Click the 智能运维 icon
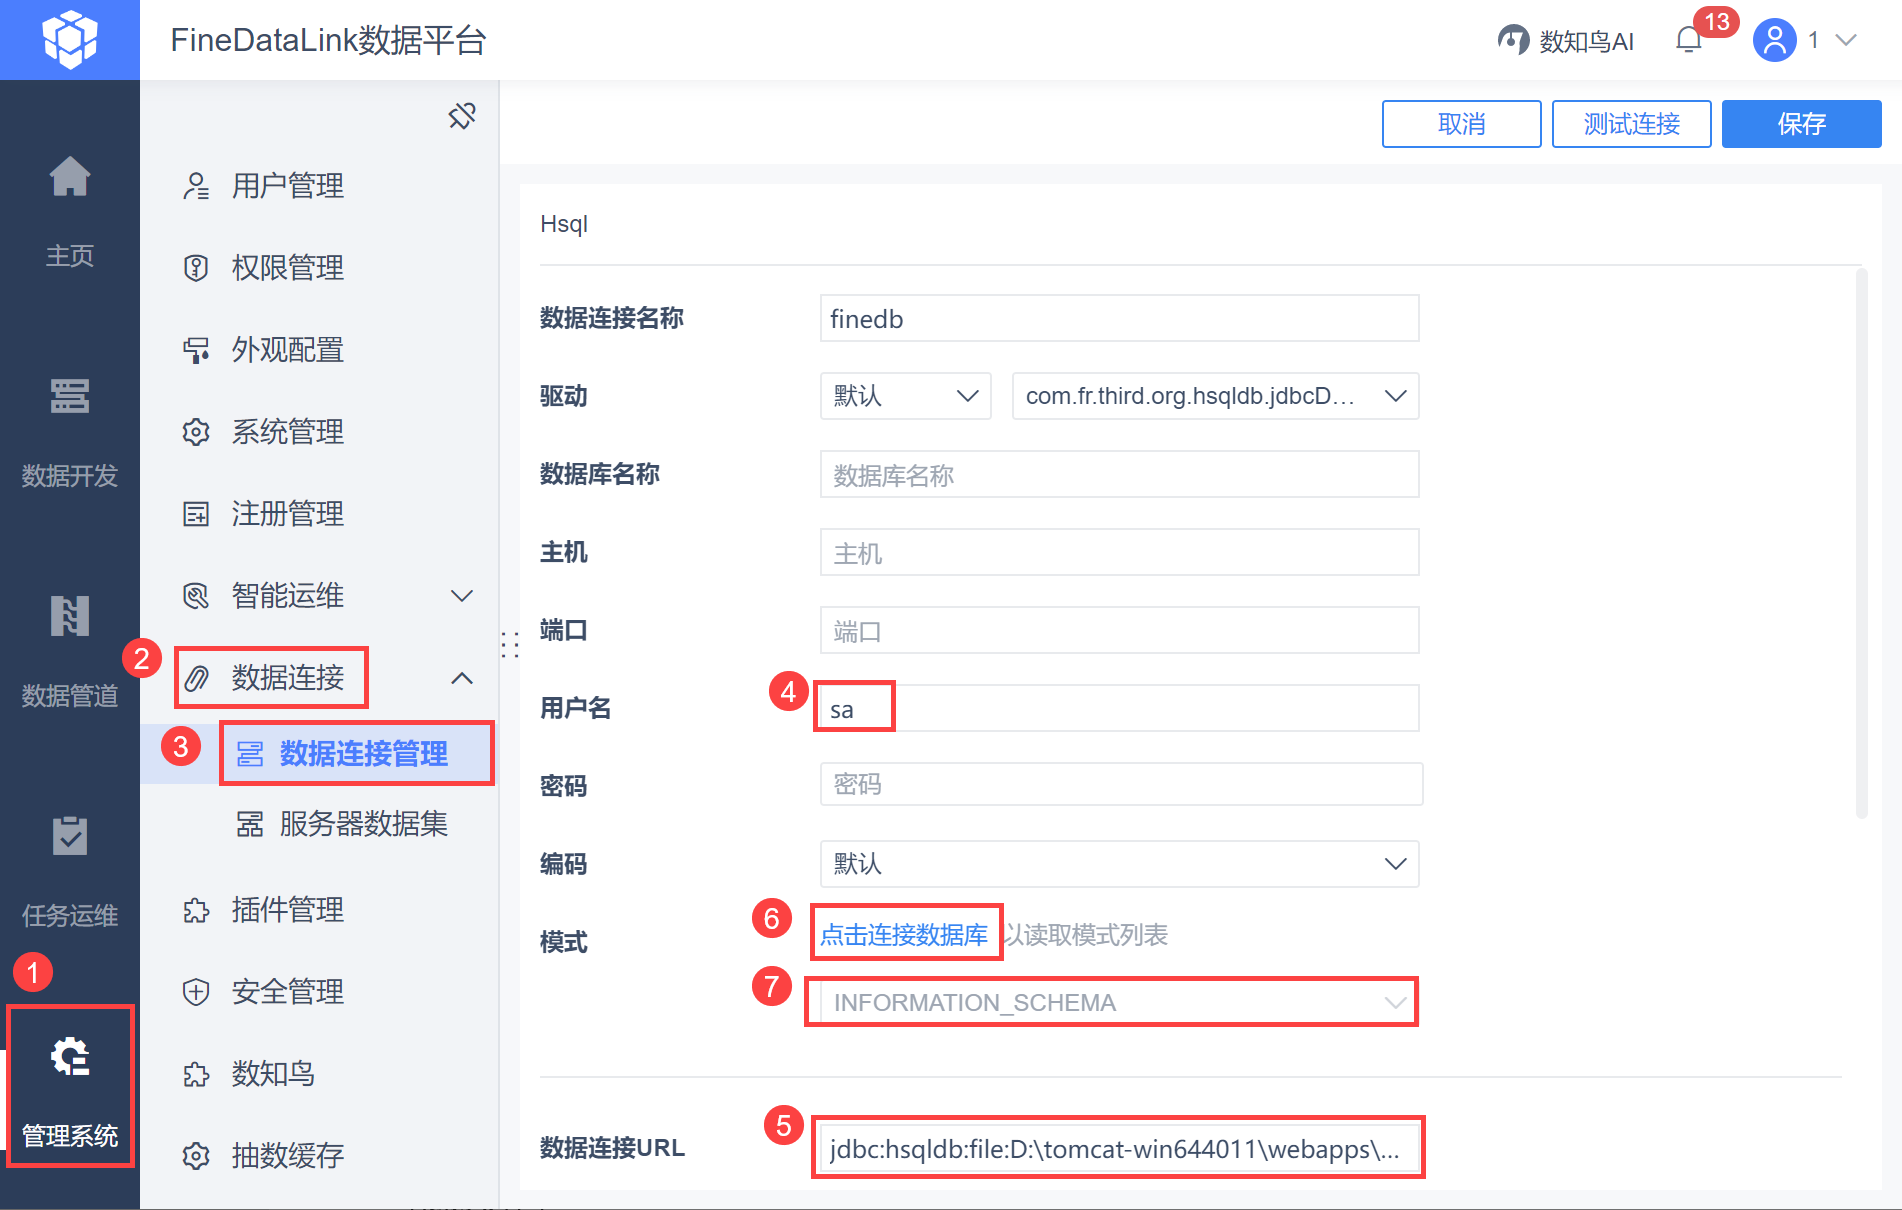The width and height of the screenshot is (1902, 1210). point(196,596)
